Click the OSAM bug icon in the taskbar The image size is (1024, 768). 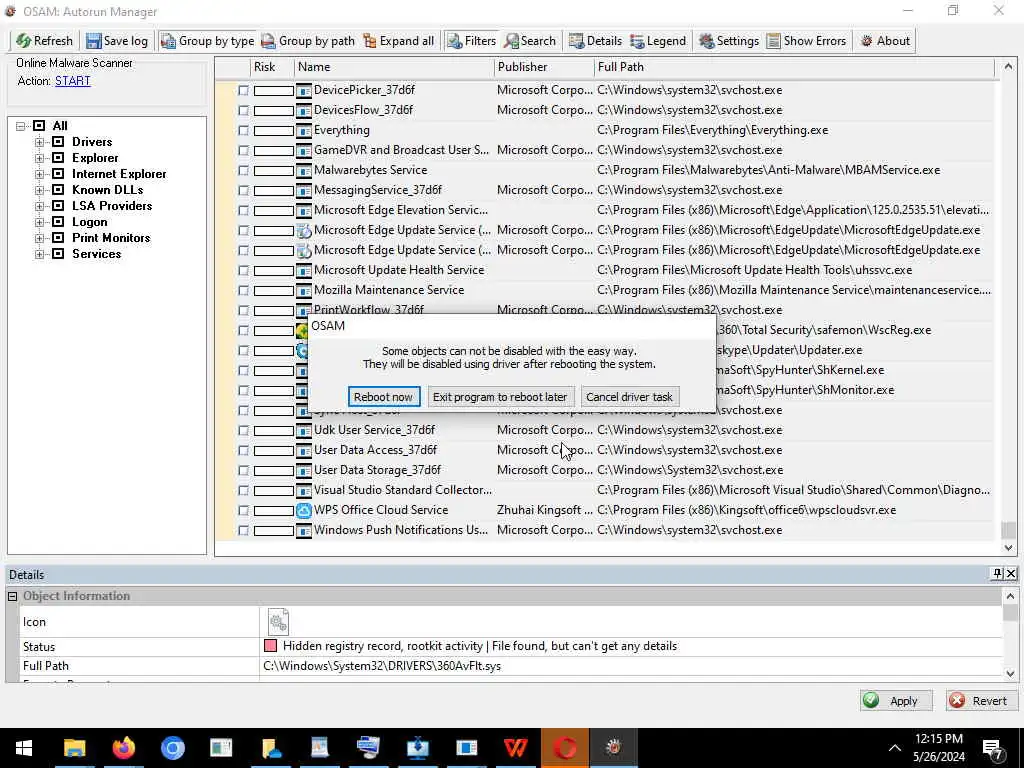click(x=613, y=748)
